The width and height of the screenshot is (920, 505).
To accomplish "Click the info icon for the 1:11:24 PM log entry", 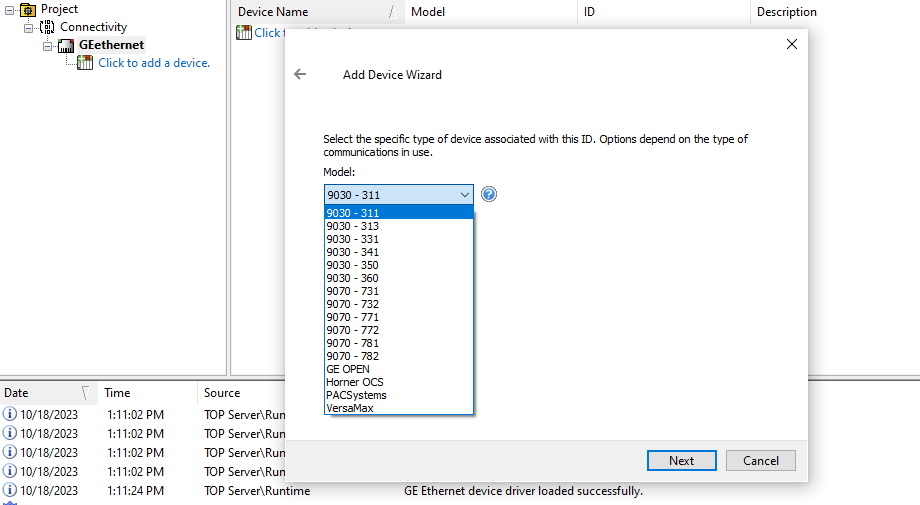I will pos(9,490).
